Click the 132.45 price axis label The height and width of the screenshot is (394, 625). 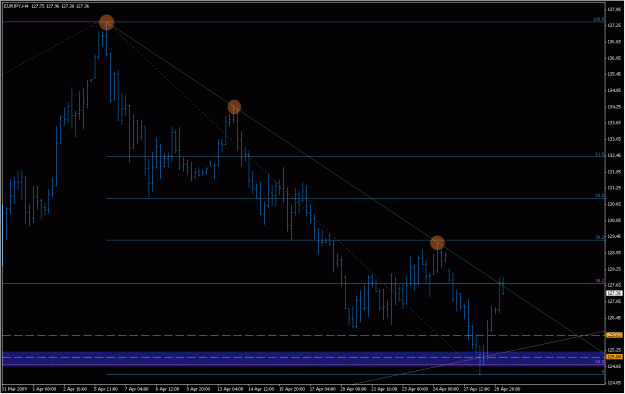[614, 156]
